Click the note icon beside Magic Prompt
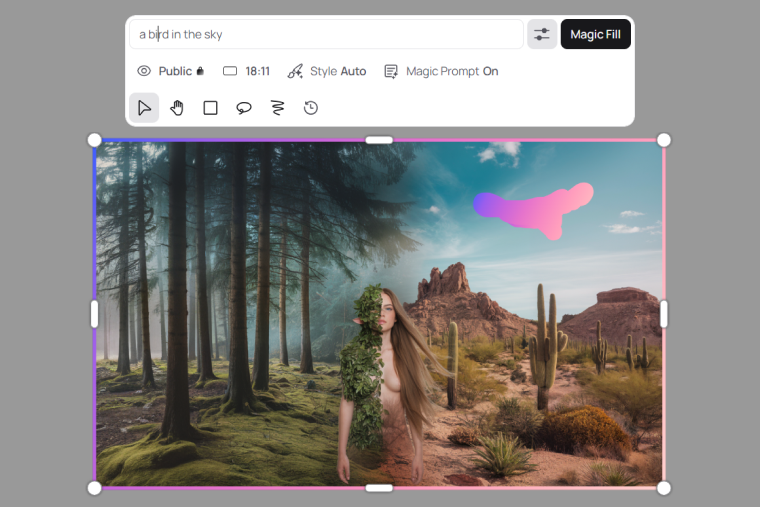The image size is (760, 507). tap(391, 71)
